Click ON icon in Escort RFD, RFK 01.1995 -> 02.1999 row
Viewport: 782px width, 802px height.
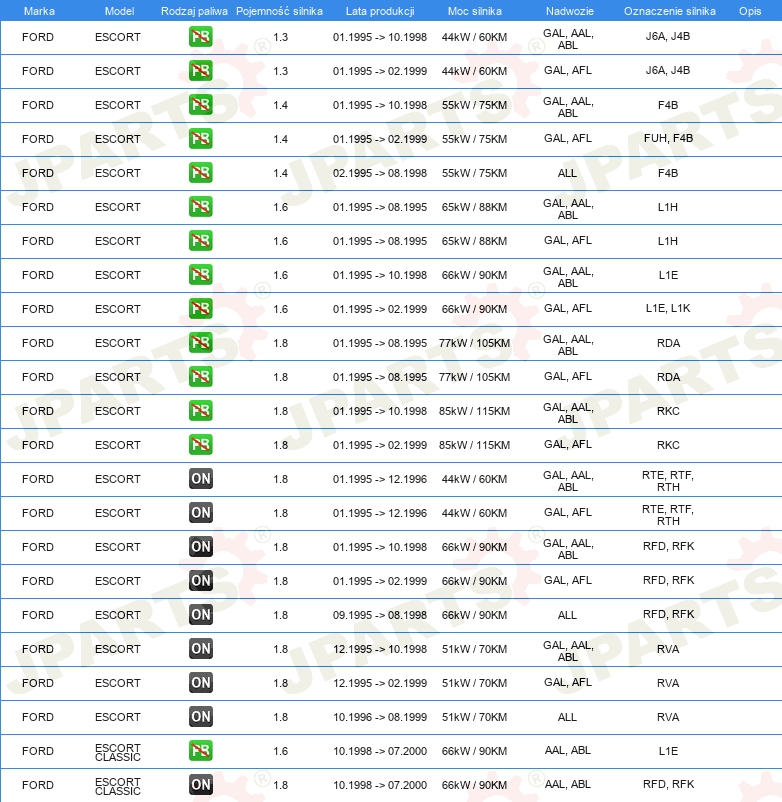[200, 581]
